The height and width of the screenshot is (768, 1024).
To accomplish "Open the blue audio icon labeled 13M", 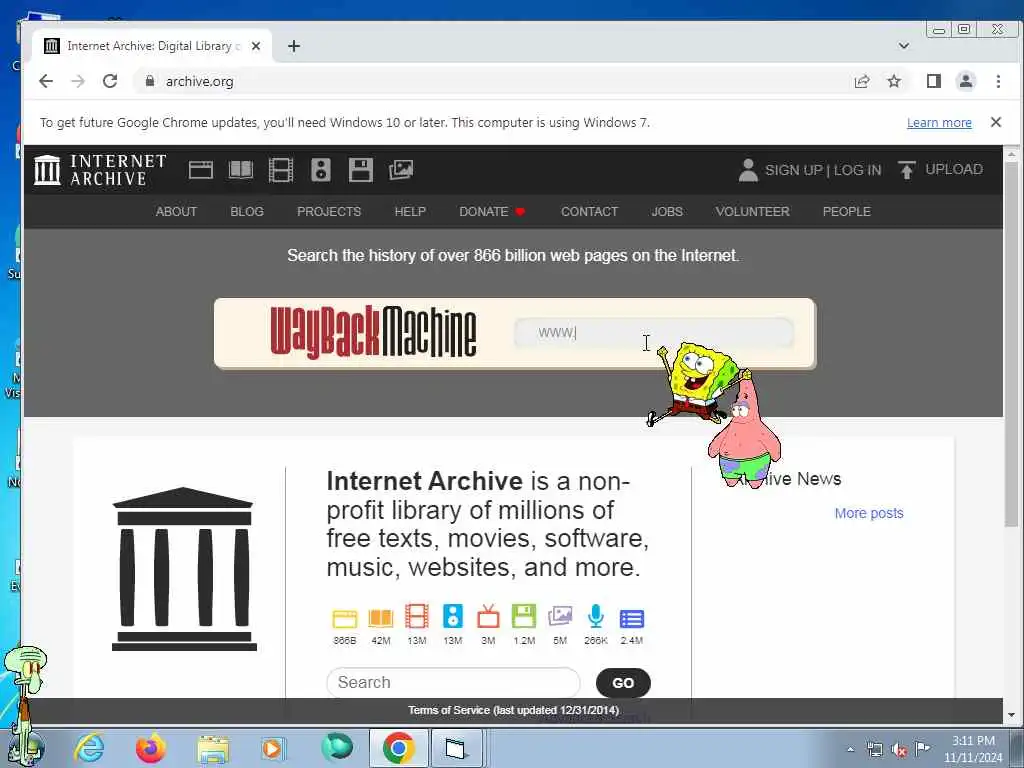I will (x=453, y=616).
